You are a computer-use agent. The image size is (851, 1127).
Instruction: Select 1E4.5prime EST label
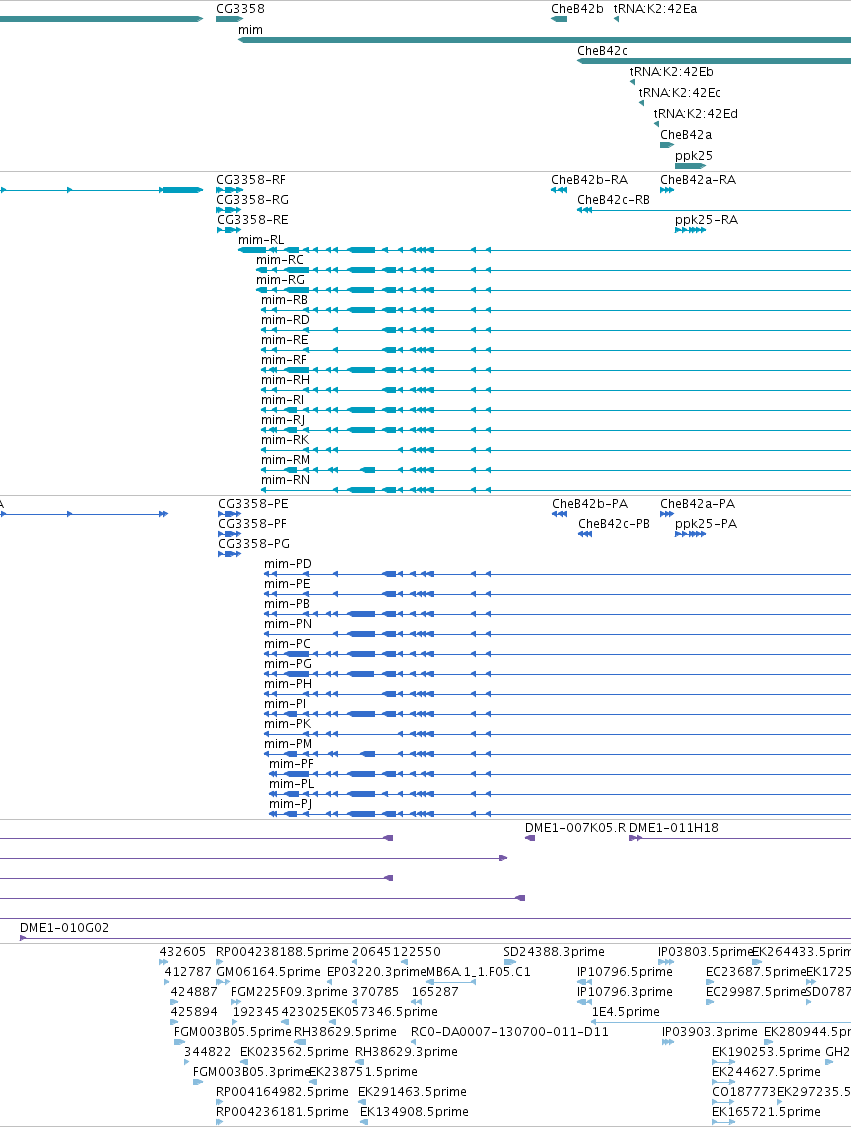(x=625, y=1012)
